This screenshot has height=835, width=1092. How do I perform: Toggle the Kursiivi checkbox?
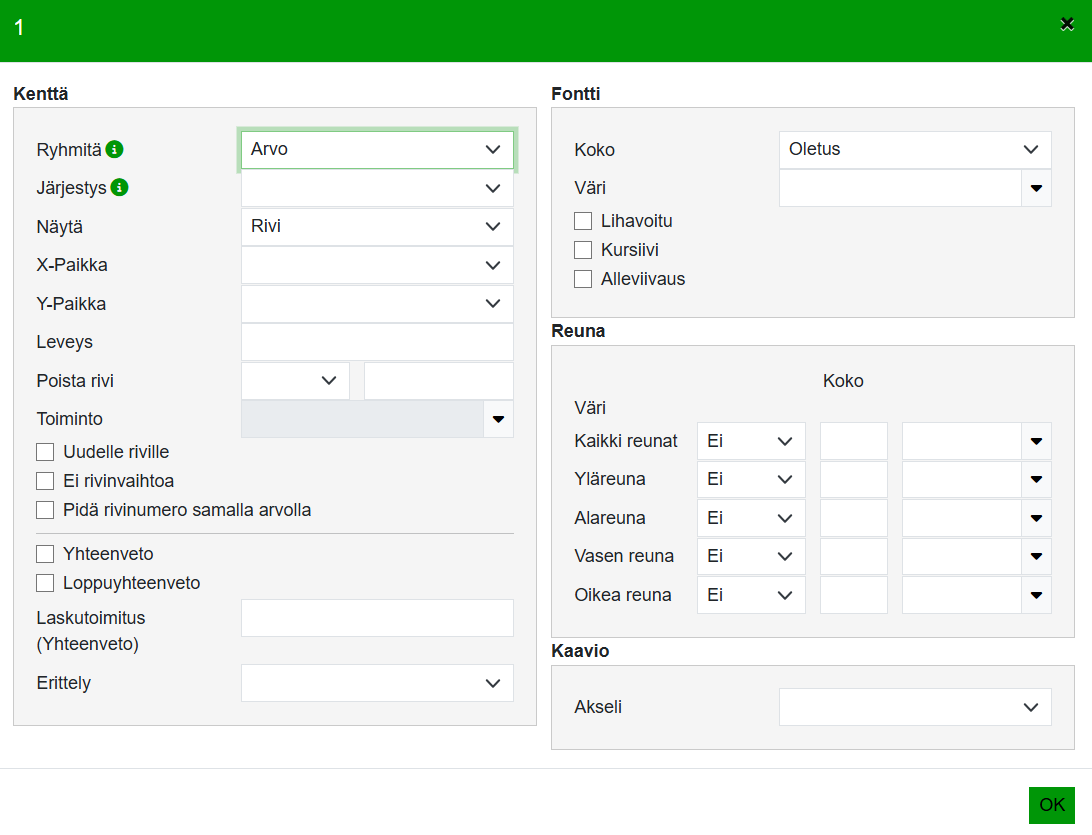tap(583, 250)
